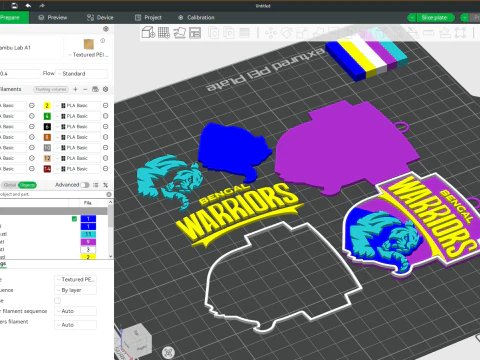This screenshot has height=360, width=480.
Task: Click the Slice plate button
Action: coord(435,18)
